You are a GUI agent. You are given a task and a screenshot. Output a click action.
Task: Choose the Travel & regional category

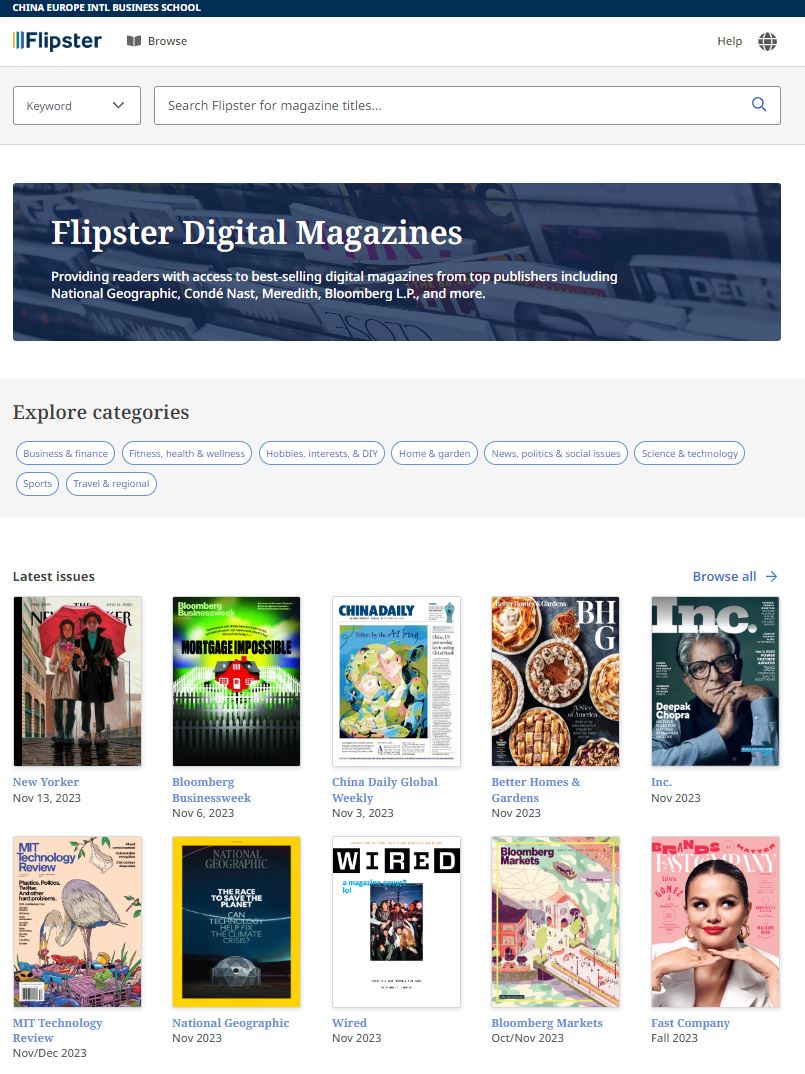coord(111,484)
